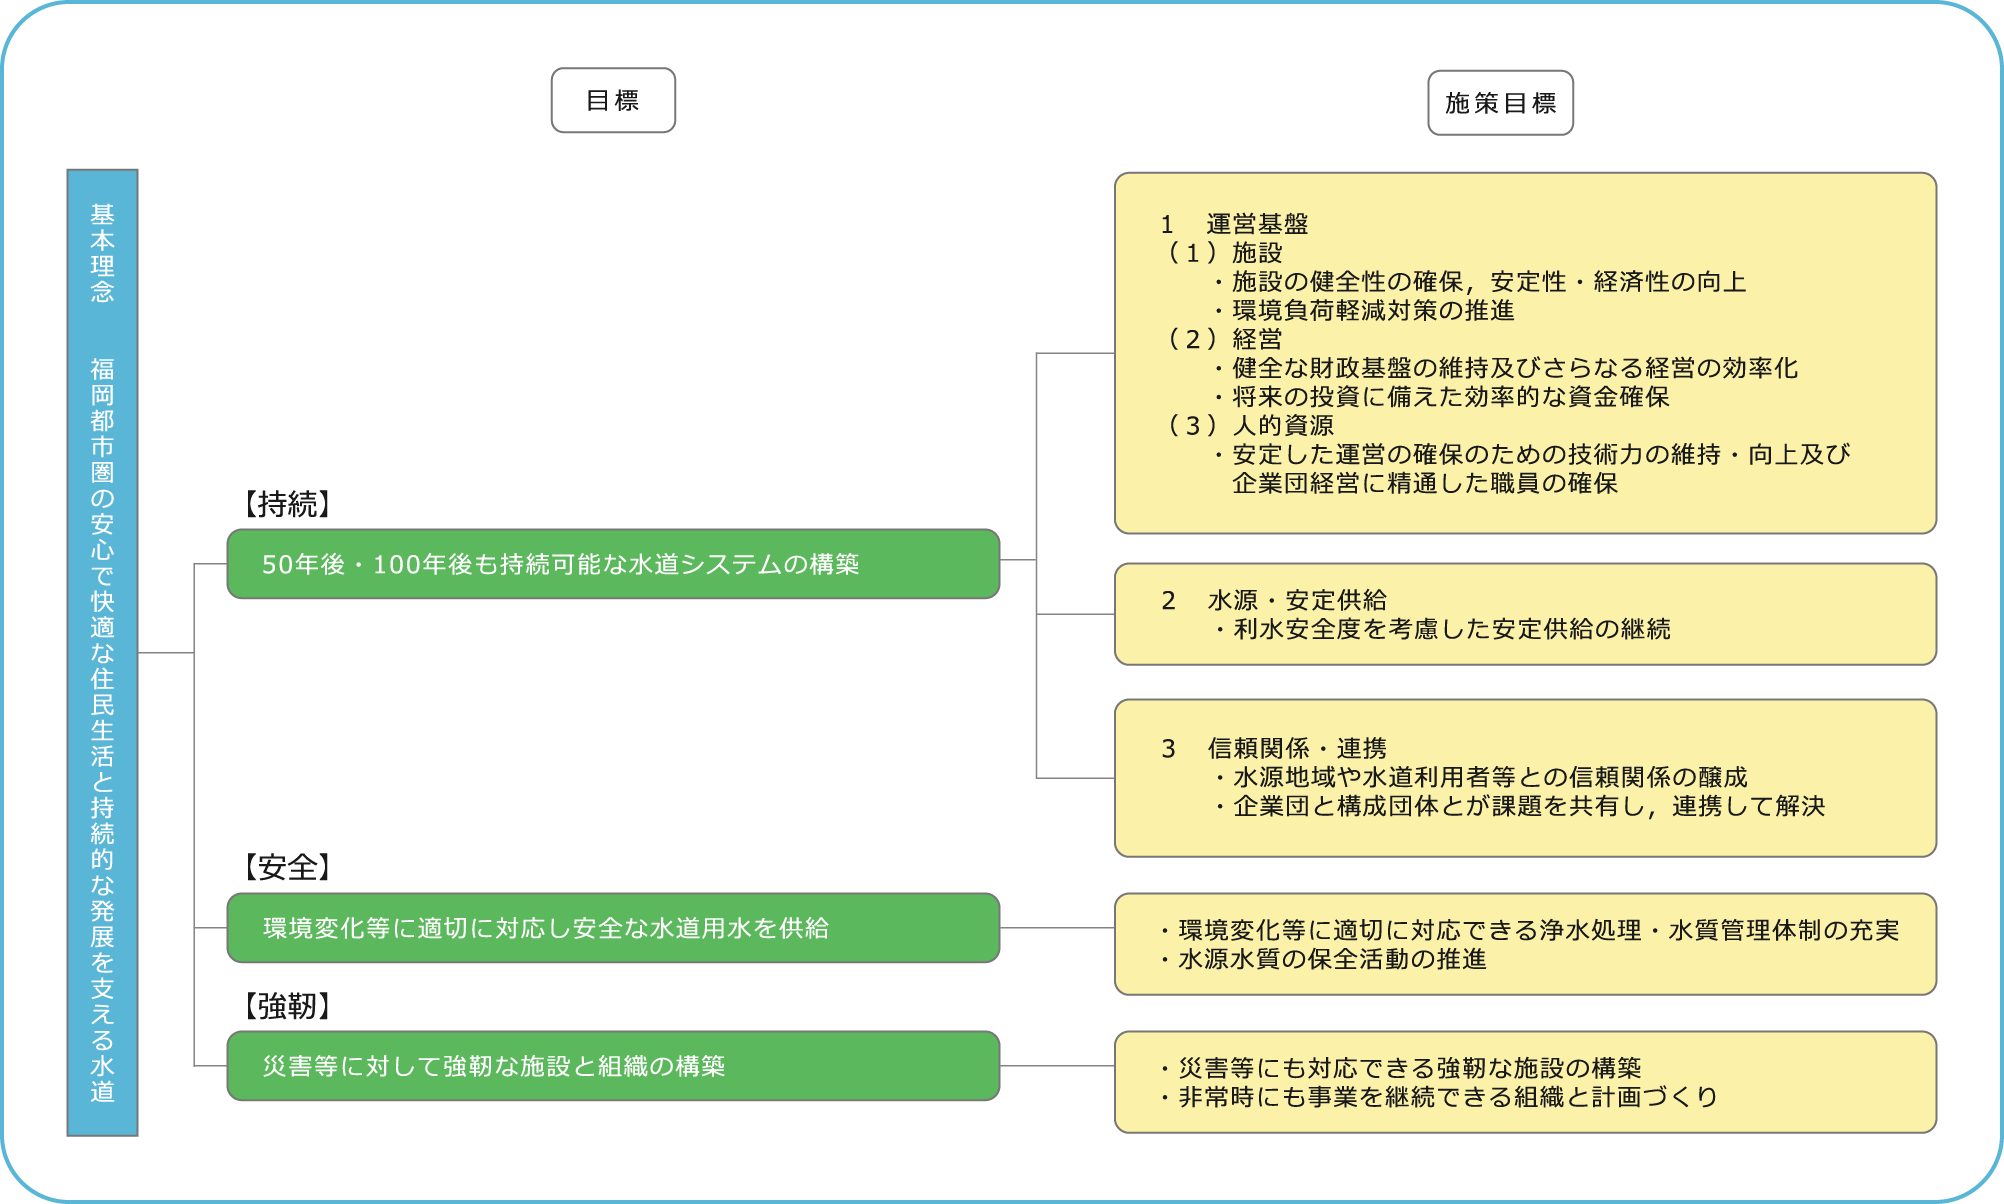Click the subheading (3) 人的資源

pos(1249,426)
